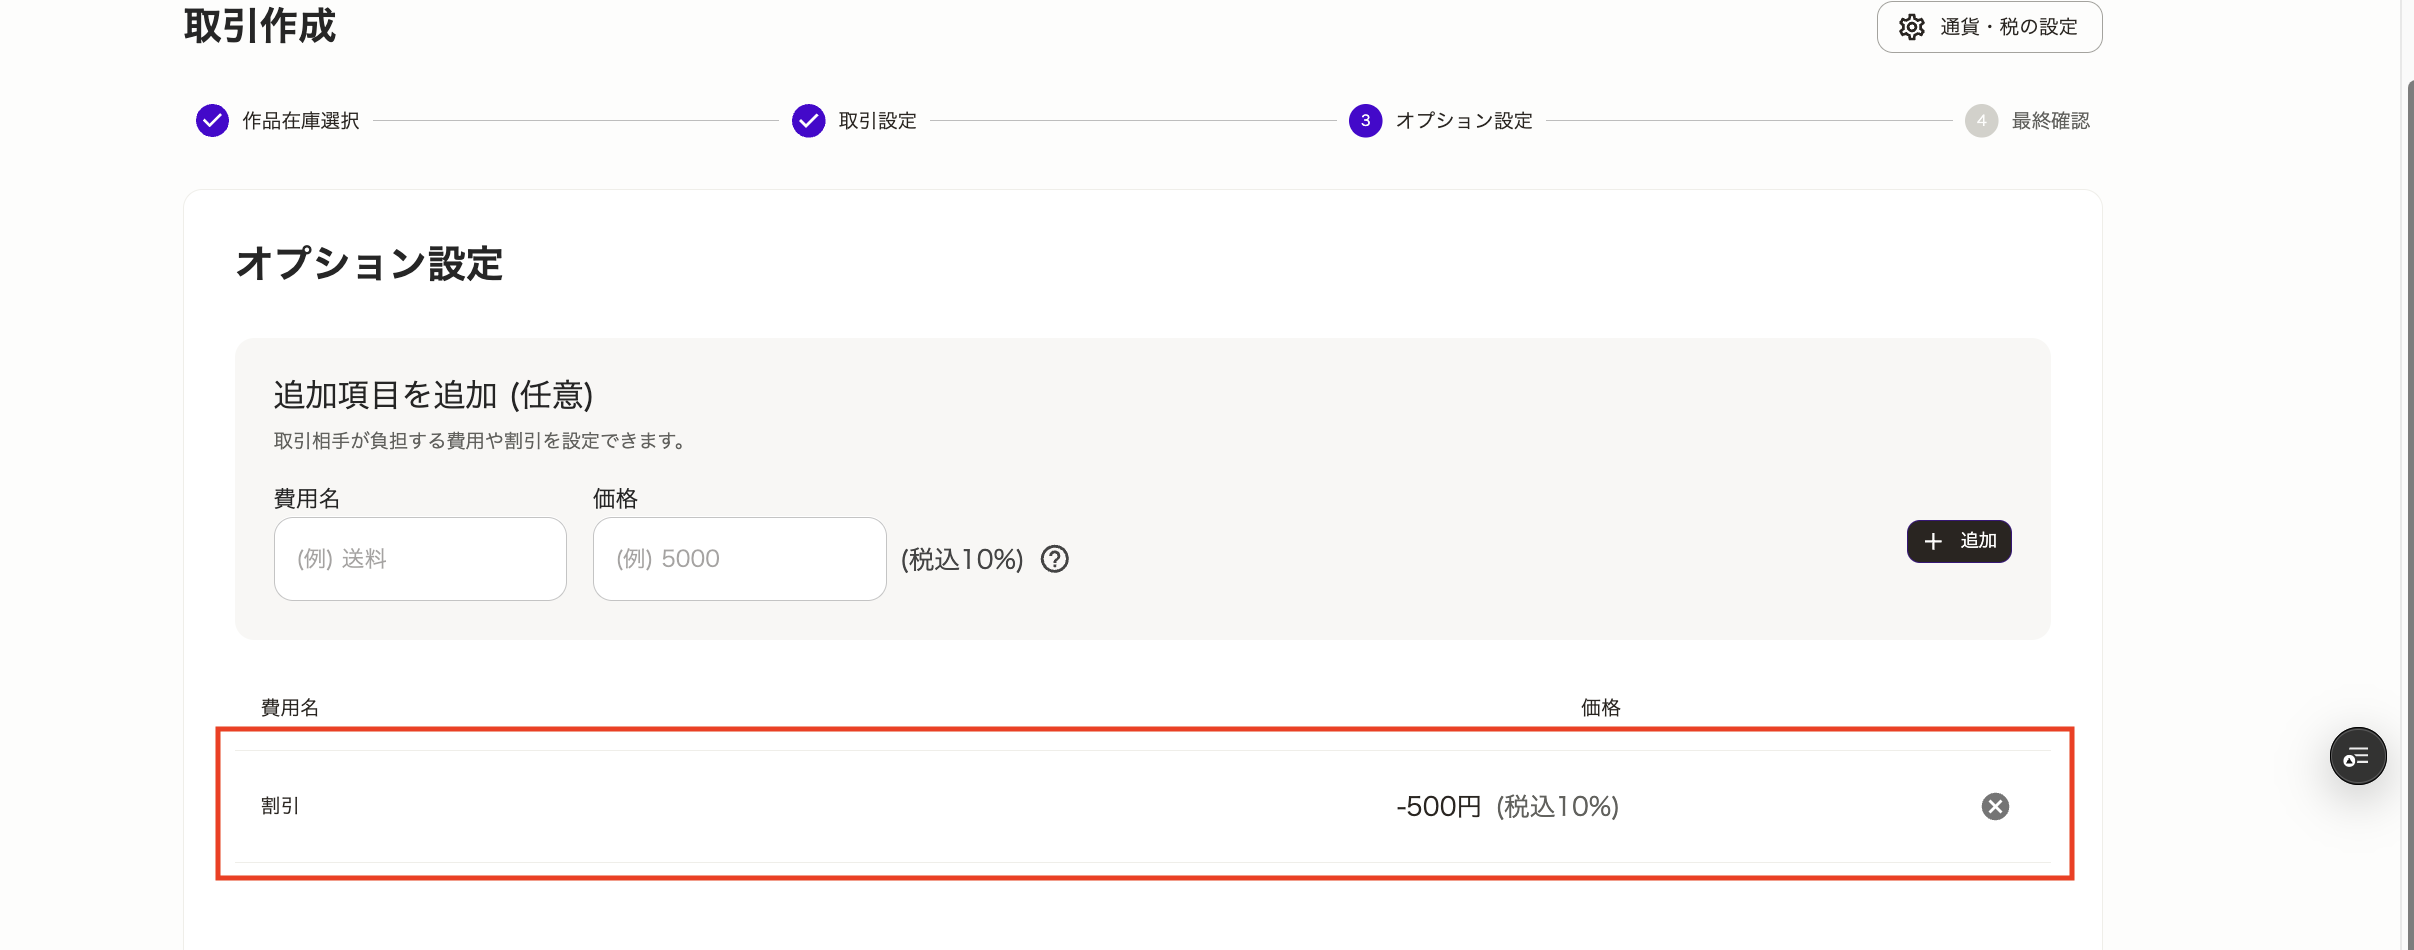Click step 4 circle icon
The image size is (2414, 950).
1981,121
